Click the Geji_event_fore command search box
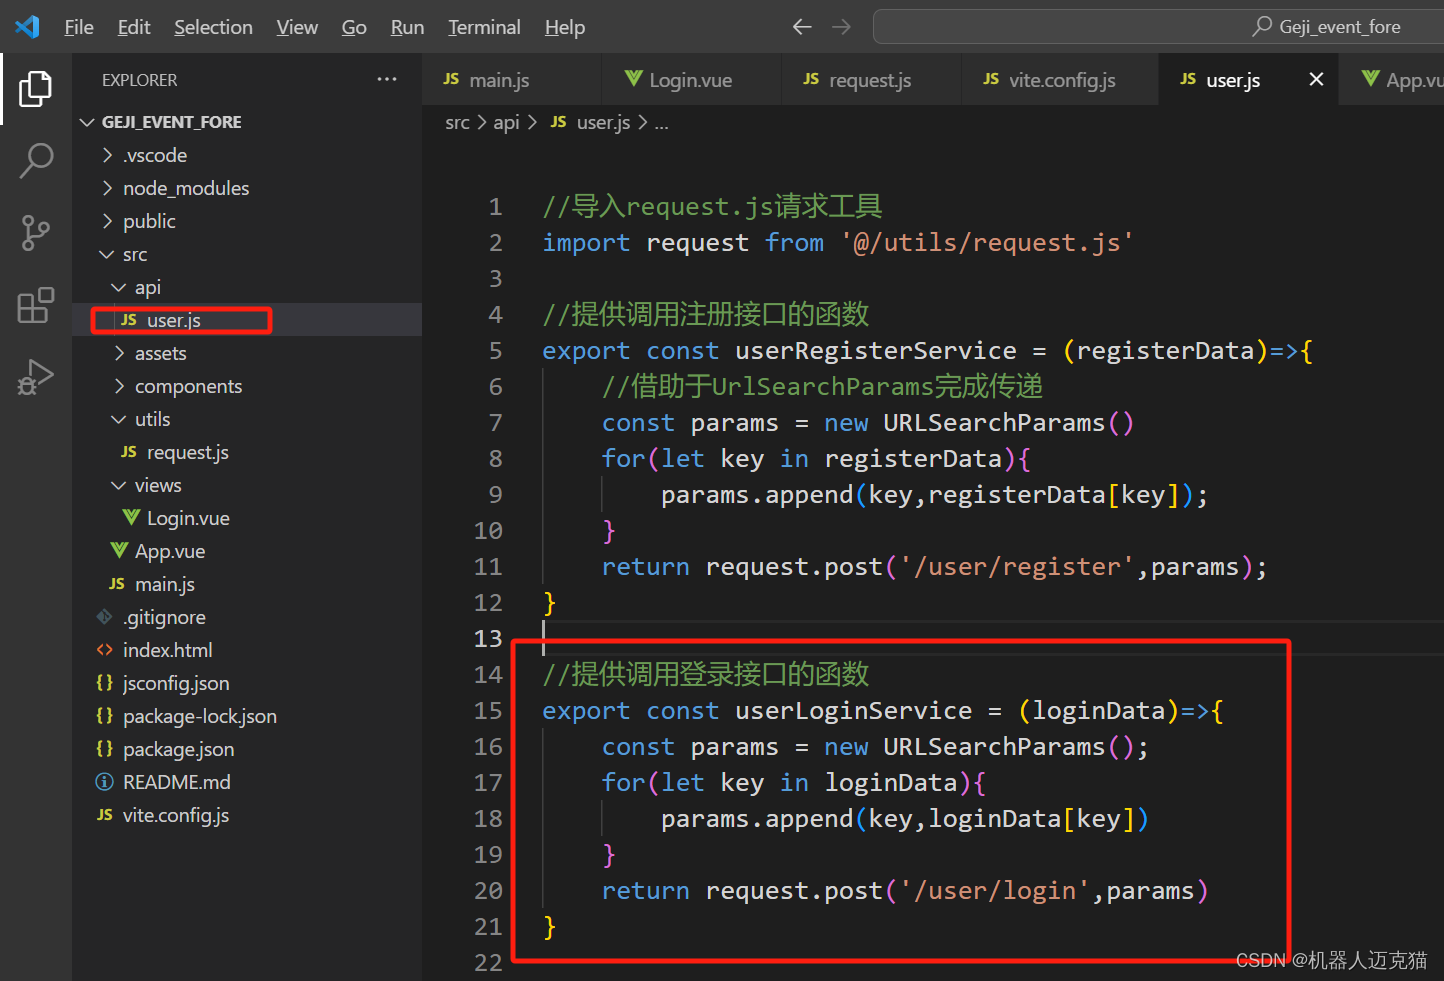This screenshot has height=981, width=1444. (1158, 27)
